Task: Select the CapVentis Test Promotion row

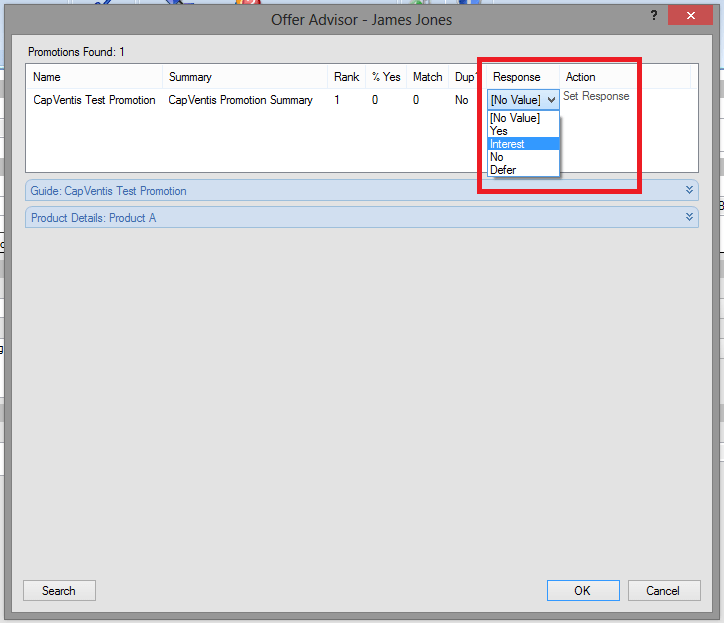Action: [94, 100]
